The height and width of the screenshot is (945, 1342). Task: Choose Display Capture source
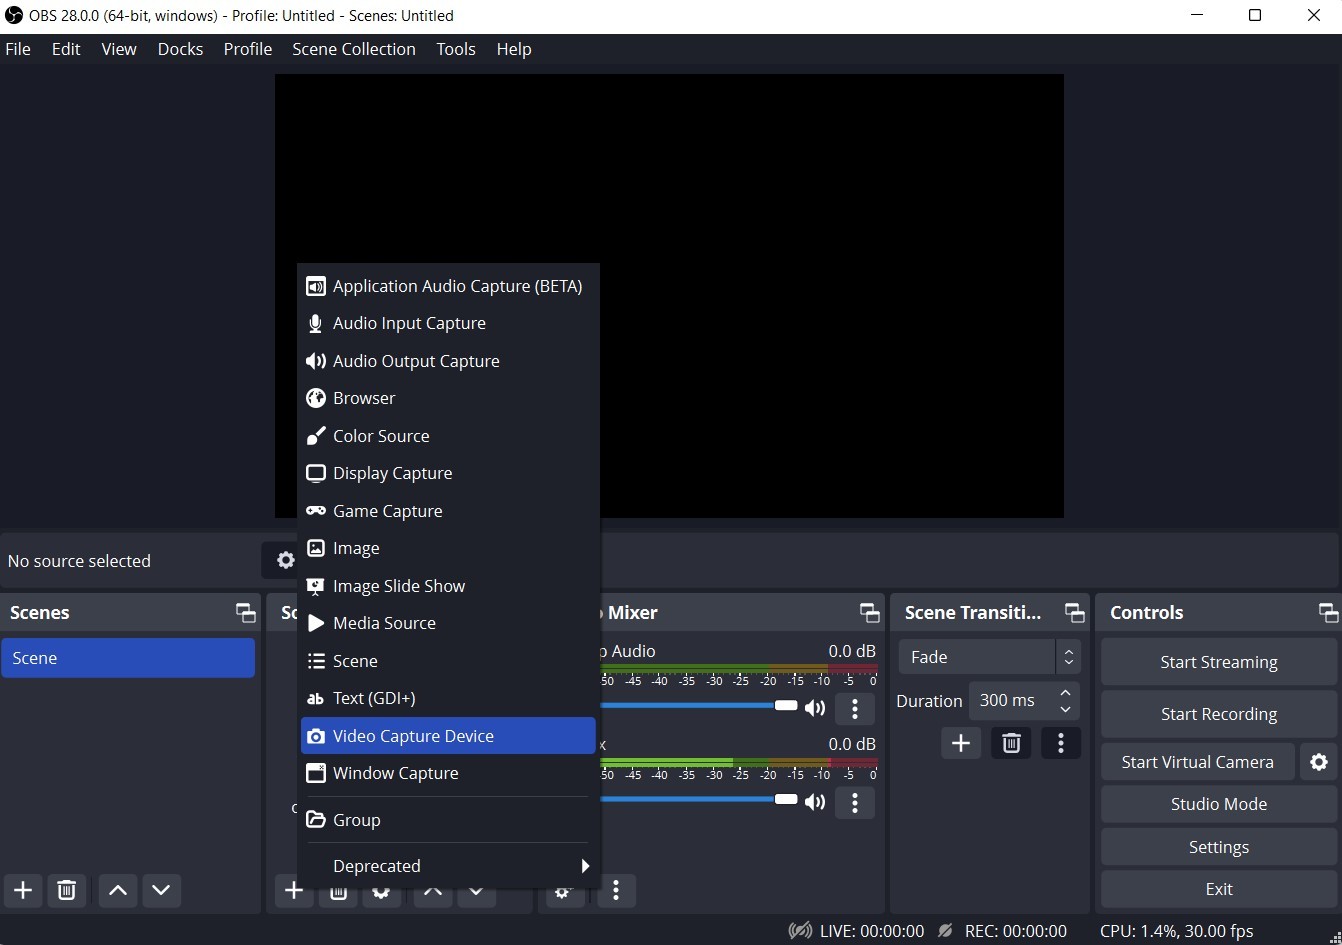tap(448, 473)
